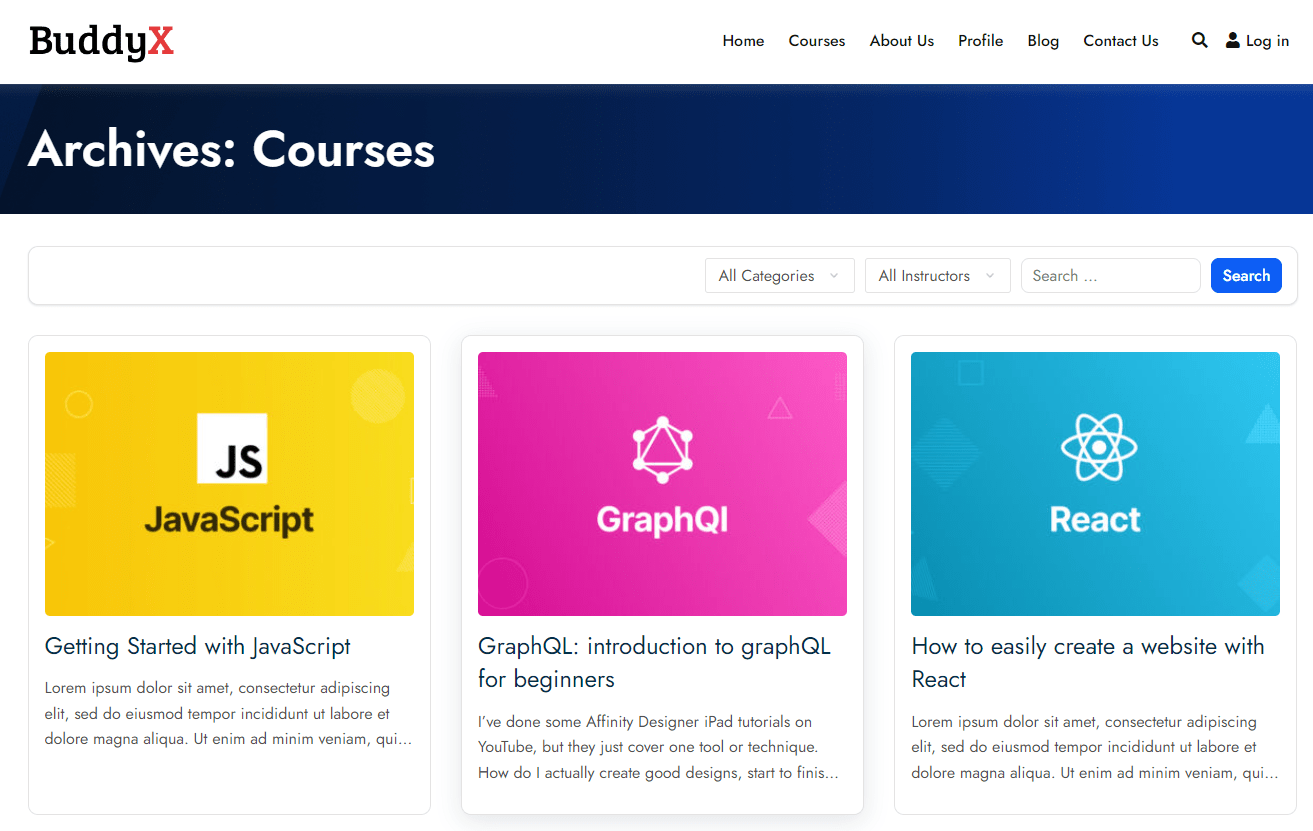Image resolution: width=1313 pixels, height=831 pixels.
Task: Open the GraphQl course thumbnail
Action: click(x=662, y=484)
